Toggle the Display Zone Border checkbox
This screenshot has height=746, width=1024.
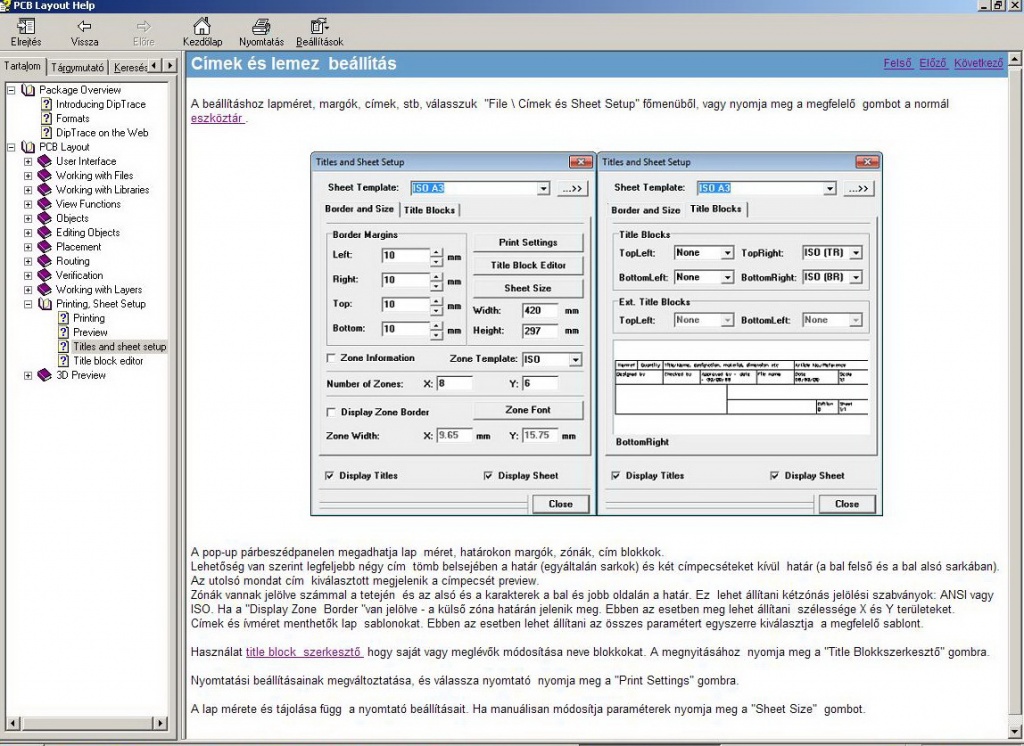tap(331, 412)
